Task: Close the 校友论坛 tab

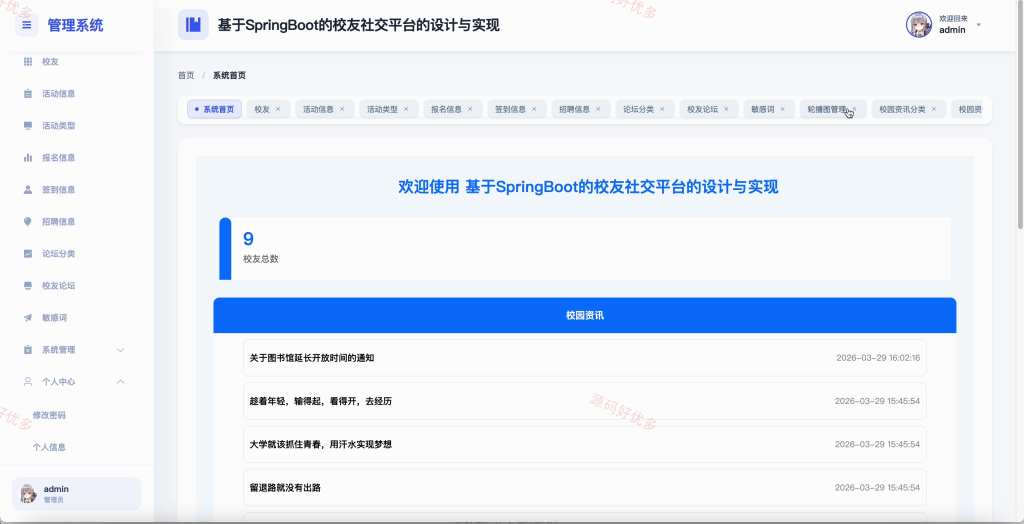Action: [x=726, y=109]
